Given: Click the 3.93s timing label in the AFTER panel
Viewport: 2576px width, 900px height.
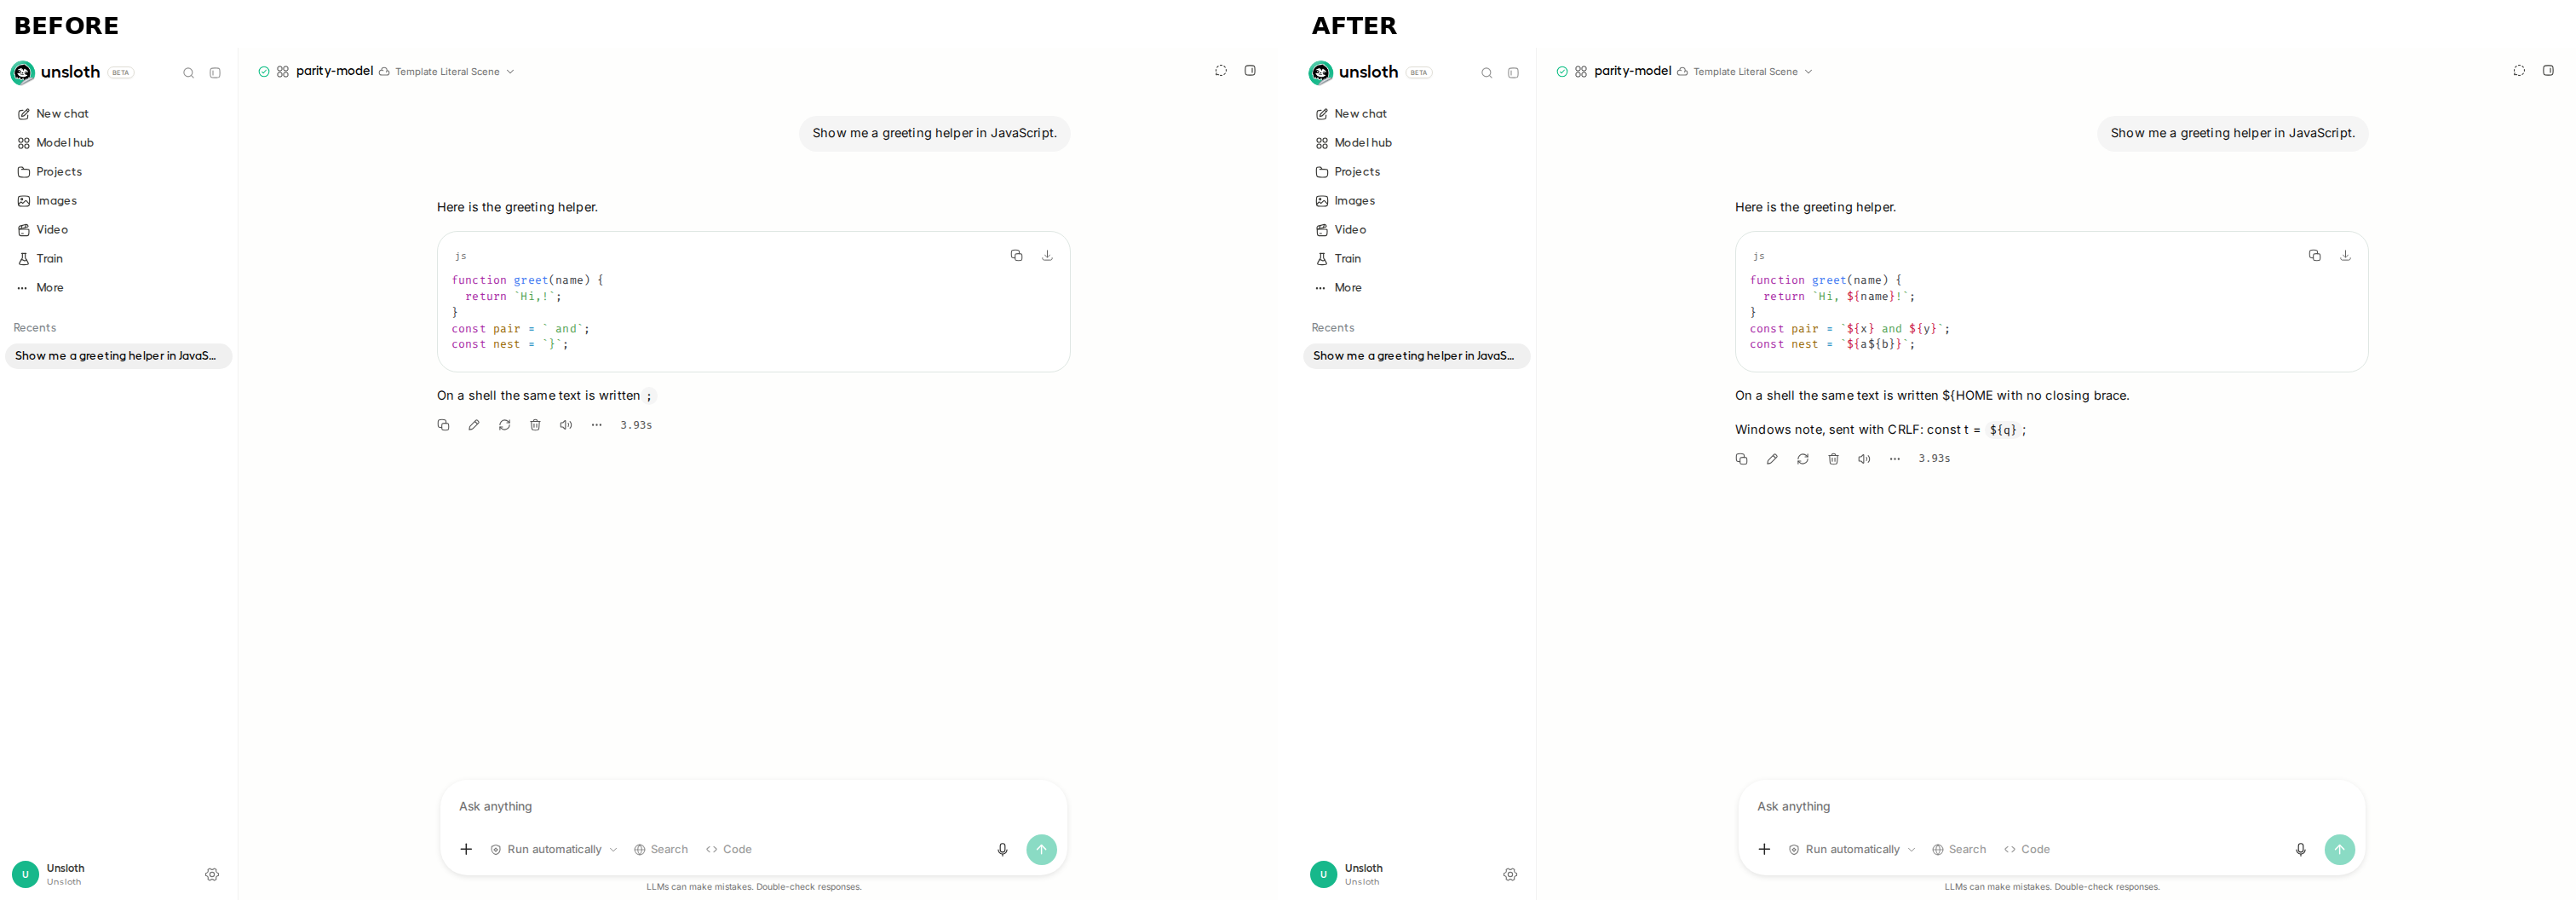Looking at the screenshot, I should 1934,459.
